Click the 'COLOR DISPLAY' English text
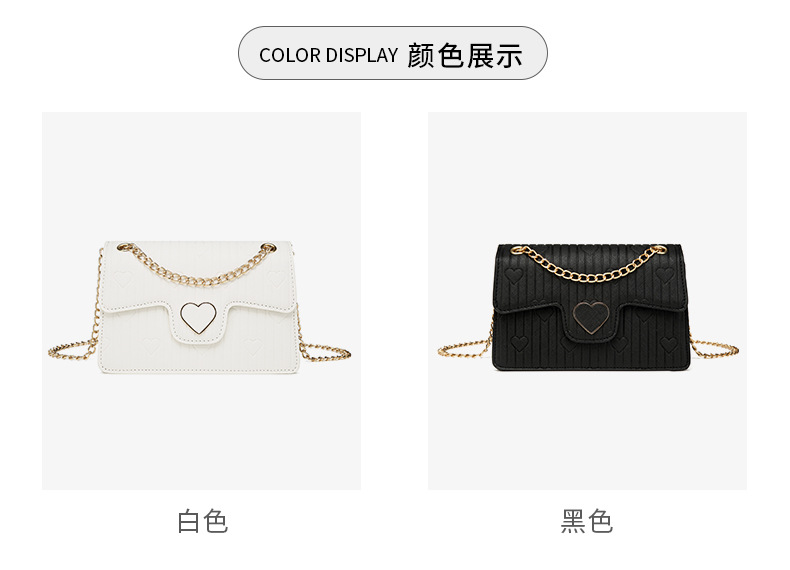This screenshot has height=570, width=790. pyautogui.click(x=328, y=55)
